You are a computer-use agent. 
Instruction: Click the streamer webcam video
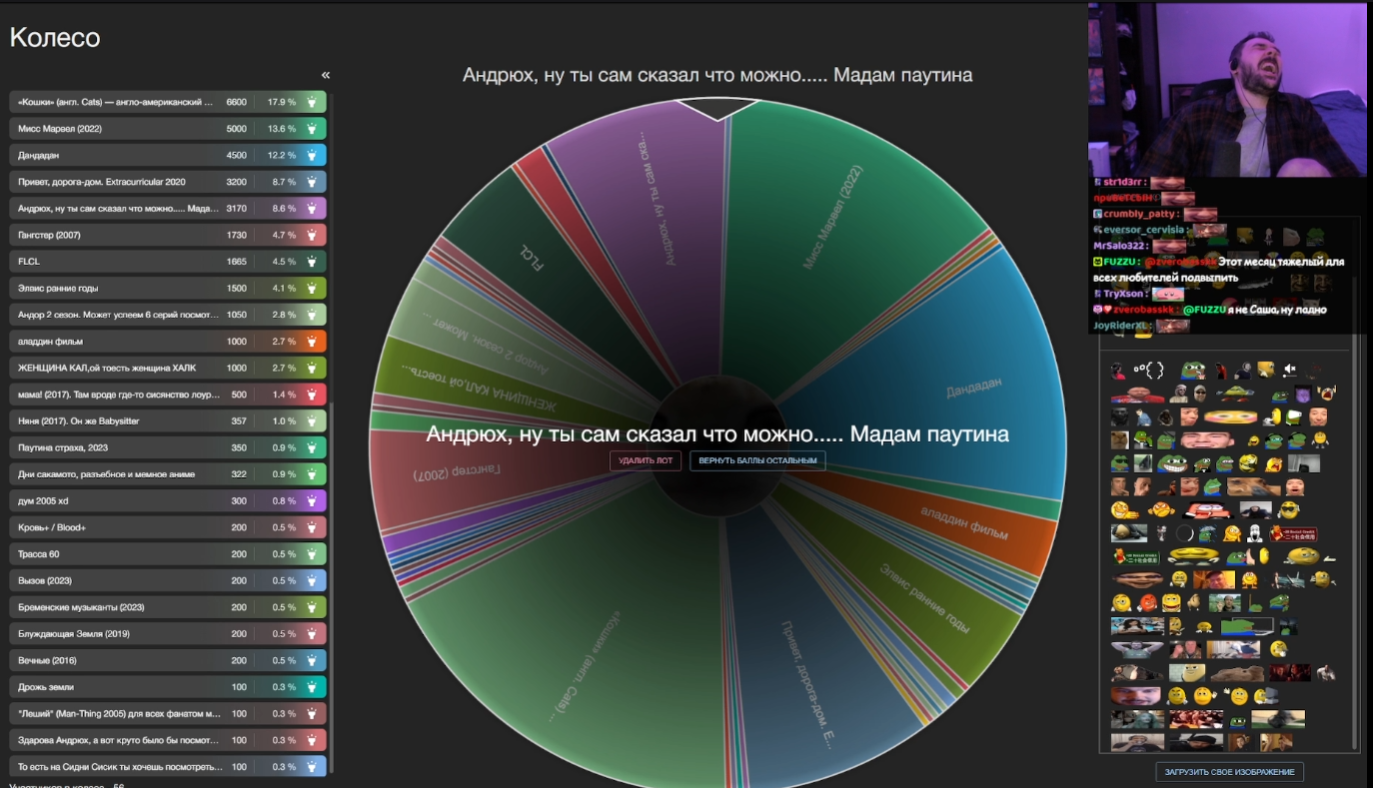pyautogui.click(x=1227, y=89)
